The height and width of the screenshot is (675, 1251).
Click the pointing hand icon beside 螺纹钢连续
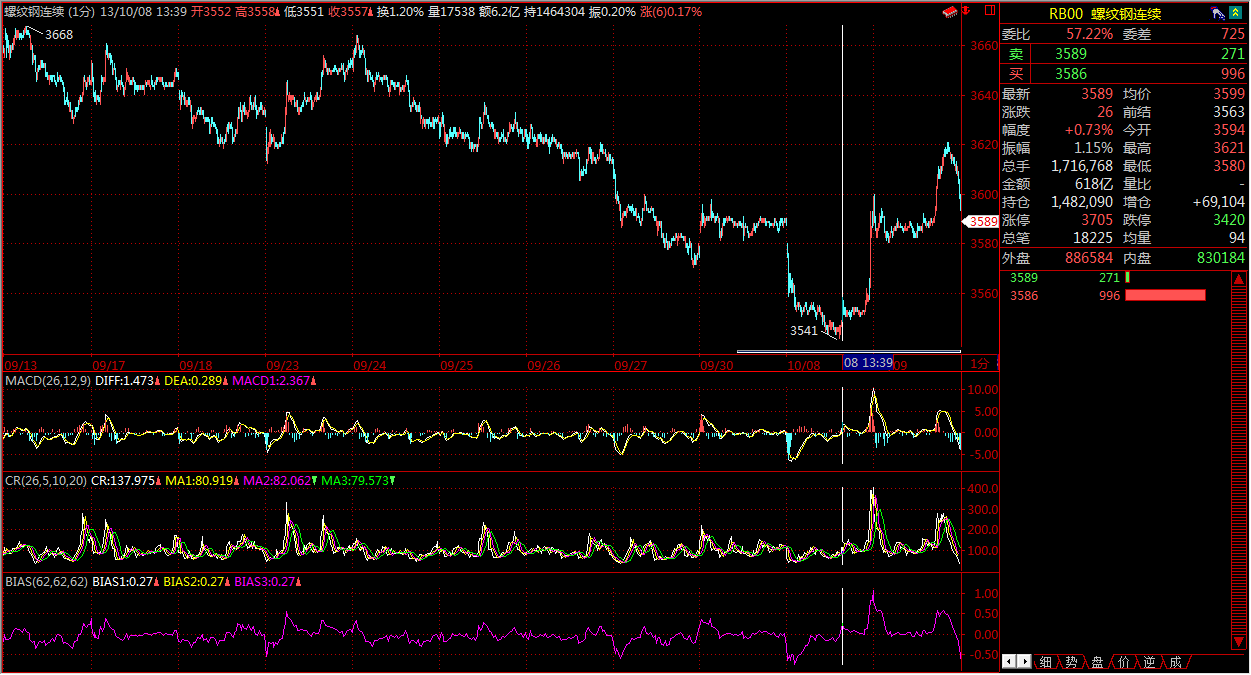tap(1217, 14)
